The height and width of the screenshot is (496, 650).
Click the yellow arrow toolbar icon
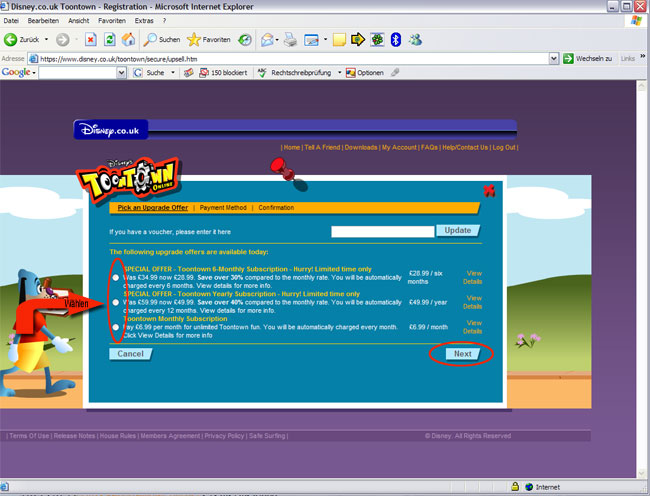tap(358, 40)
